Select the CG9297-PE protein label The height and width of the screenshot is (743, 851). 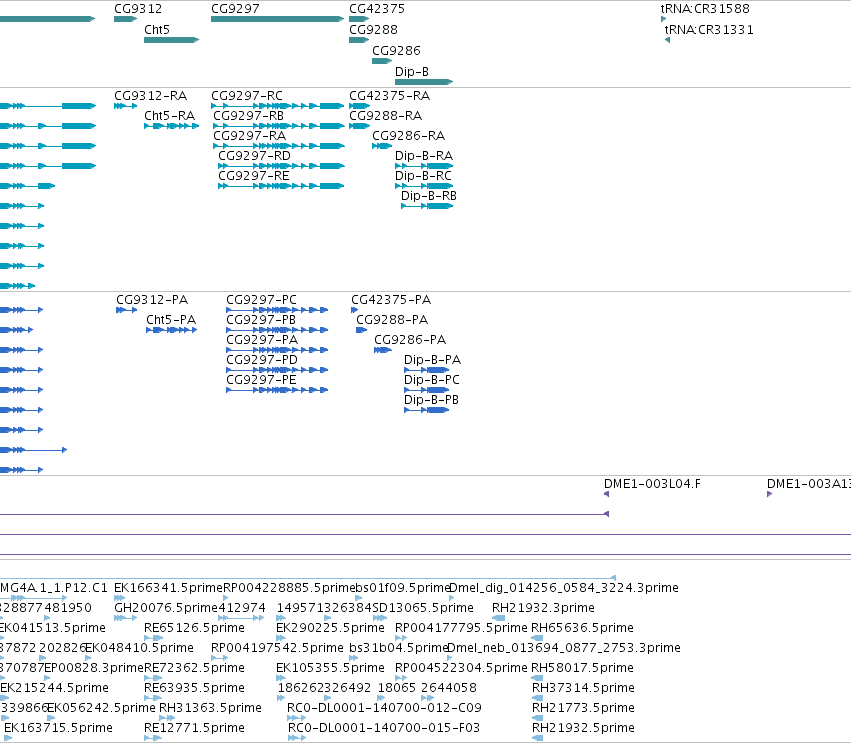[x=262, y=380]
